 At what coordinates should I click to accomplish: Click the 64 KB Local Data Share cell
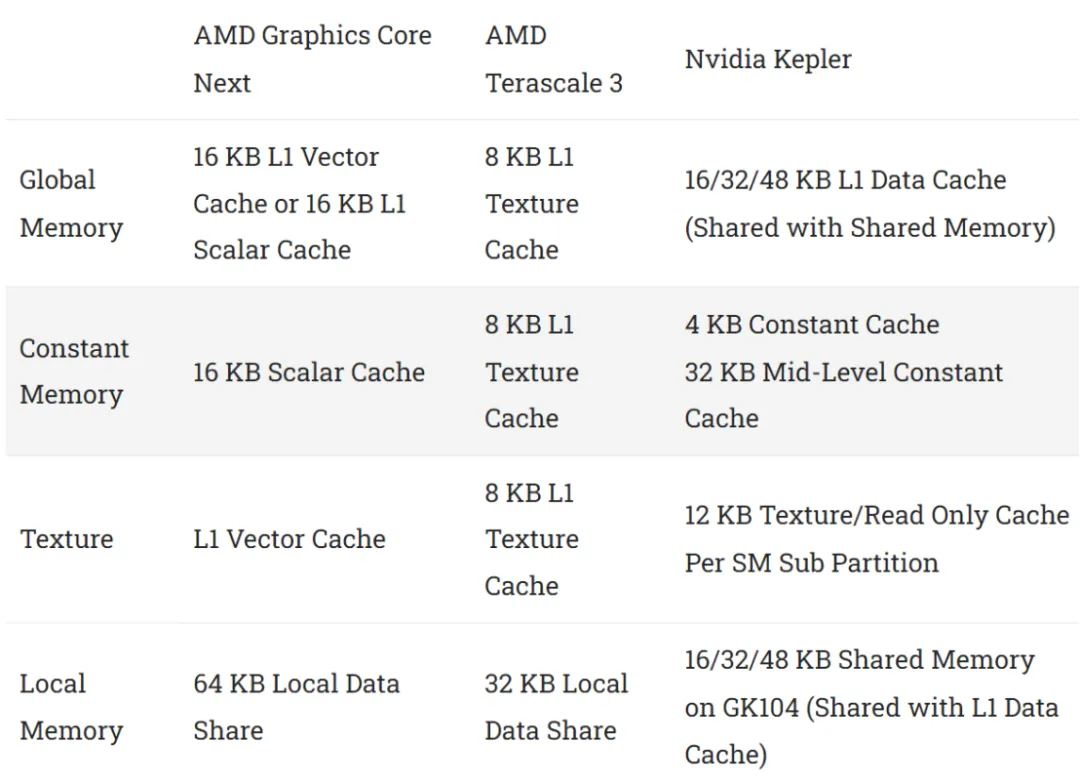(296, 707)
